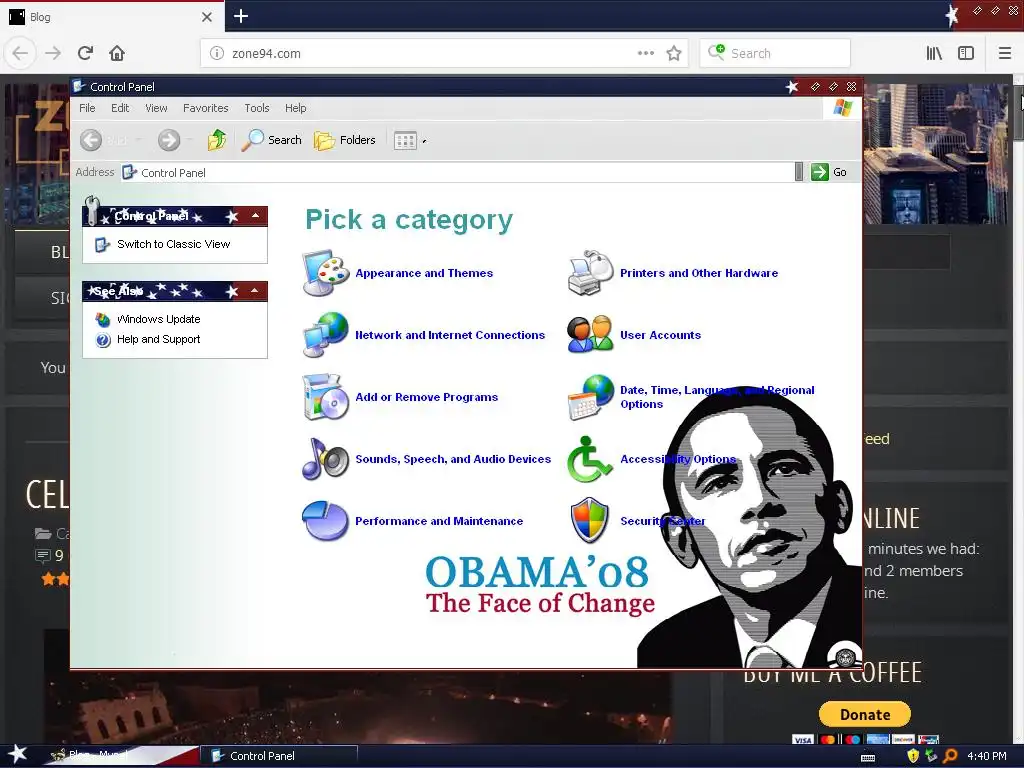Image resolution: width=1024 pixels, height=768 pixels.
Task: Click Firefox reload page button
Action: coord(85,53)
